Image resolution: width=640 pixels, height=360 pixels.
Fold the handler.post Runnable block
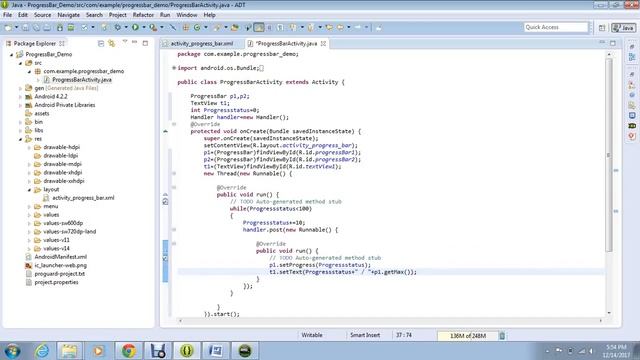tap(174, 230)
